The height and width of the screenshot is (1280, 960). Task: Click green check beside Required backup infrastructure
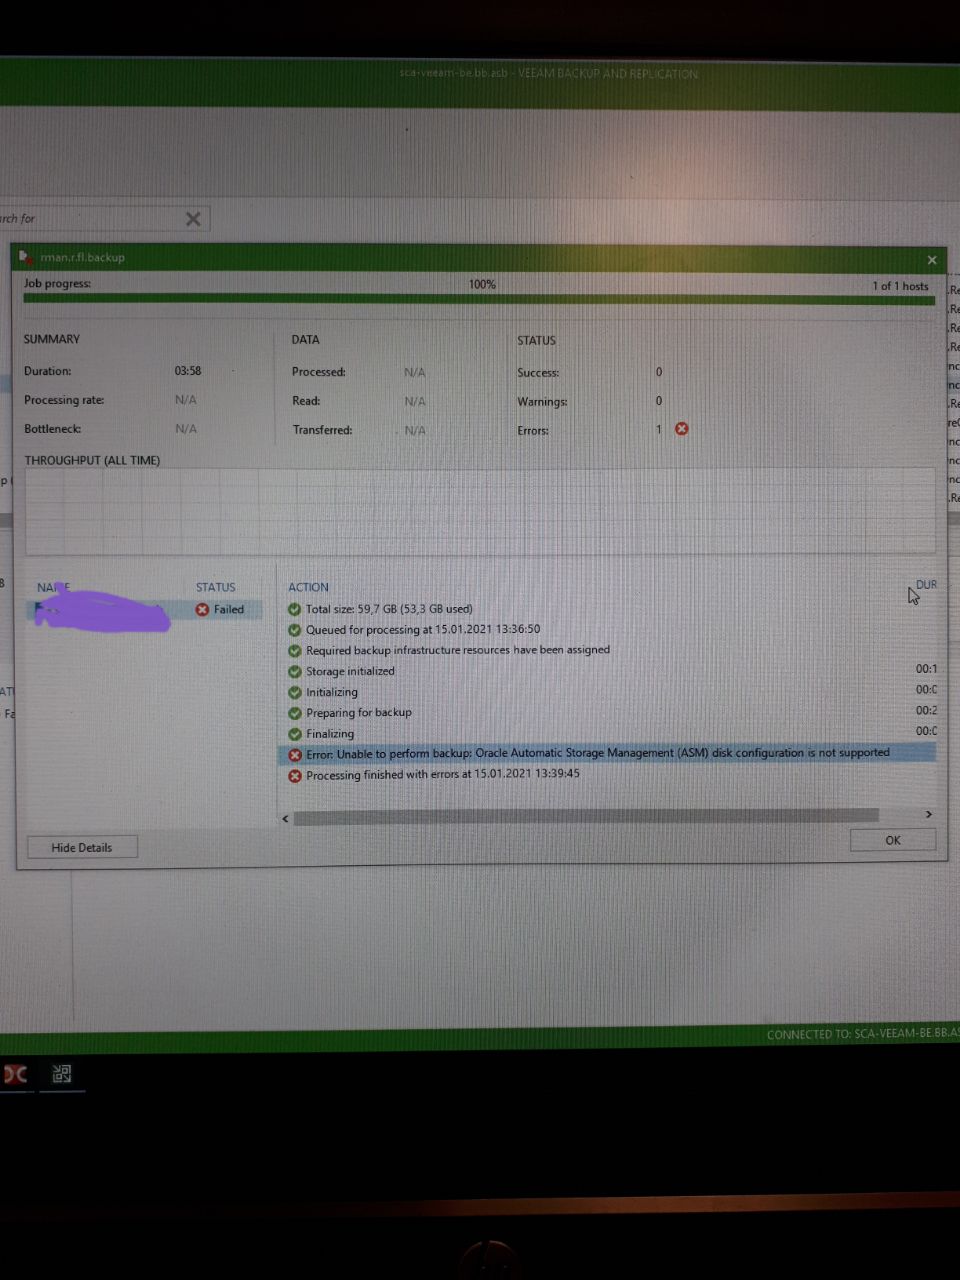tap(294, 650)
